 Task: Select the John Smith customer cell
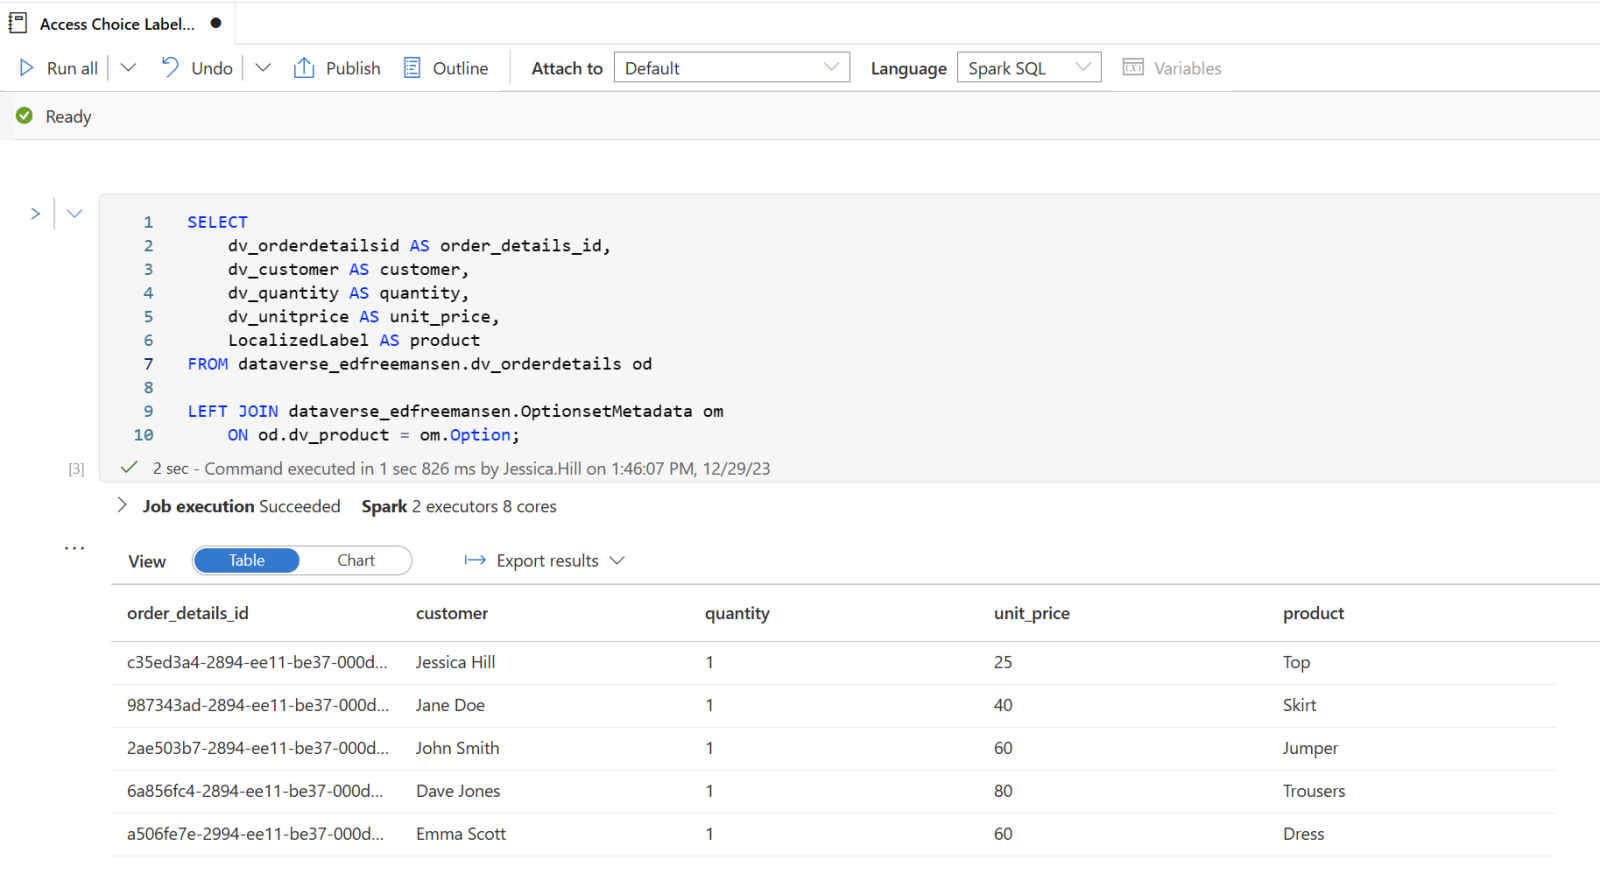coord(458,748)
